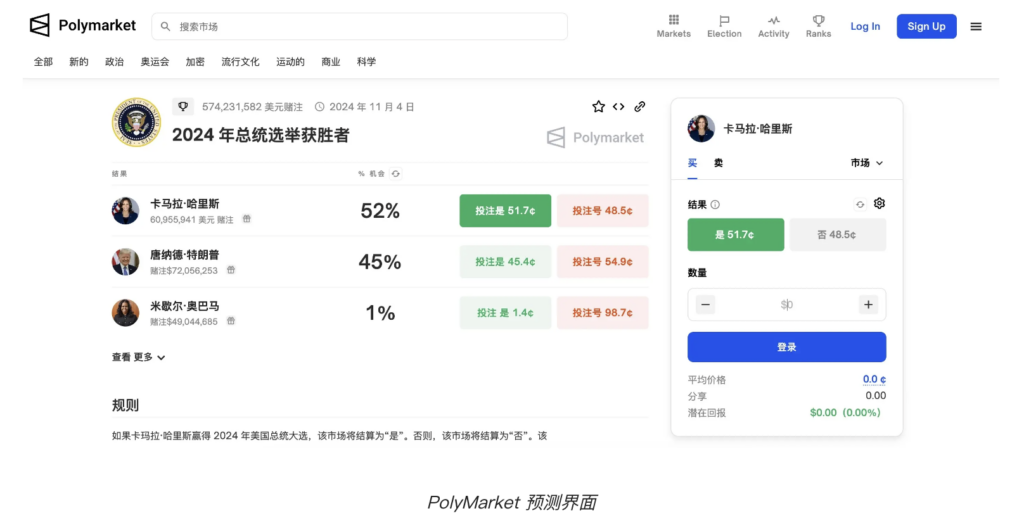Click the gift icon in 唐纳德·特朗普 row

[x=231, y=270]
